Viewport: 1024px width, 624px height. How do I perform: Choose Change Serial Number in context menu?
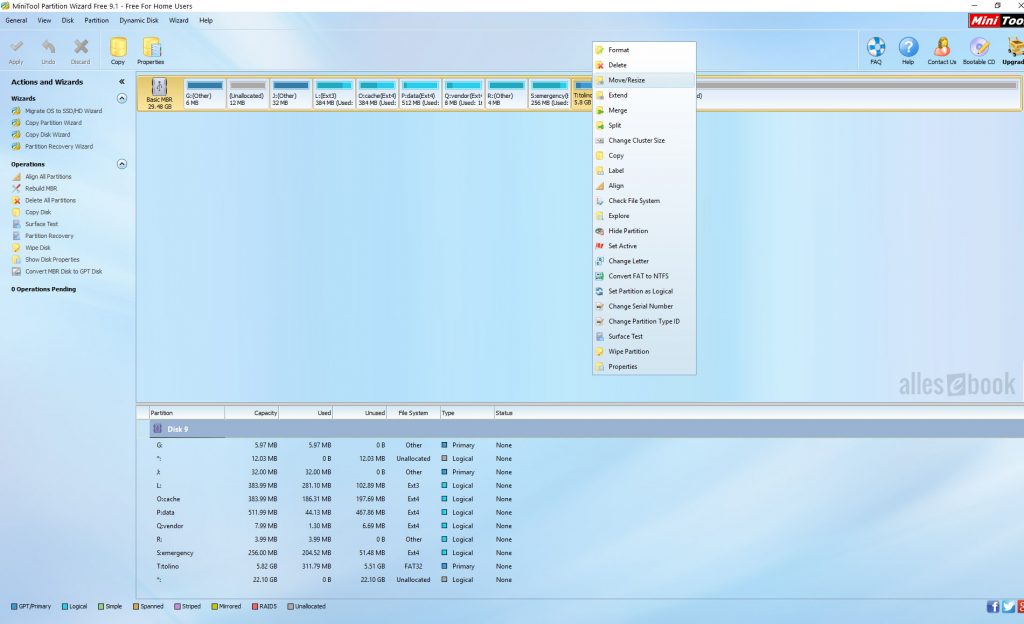pyautogui.click(x=644, y=306)
